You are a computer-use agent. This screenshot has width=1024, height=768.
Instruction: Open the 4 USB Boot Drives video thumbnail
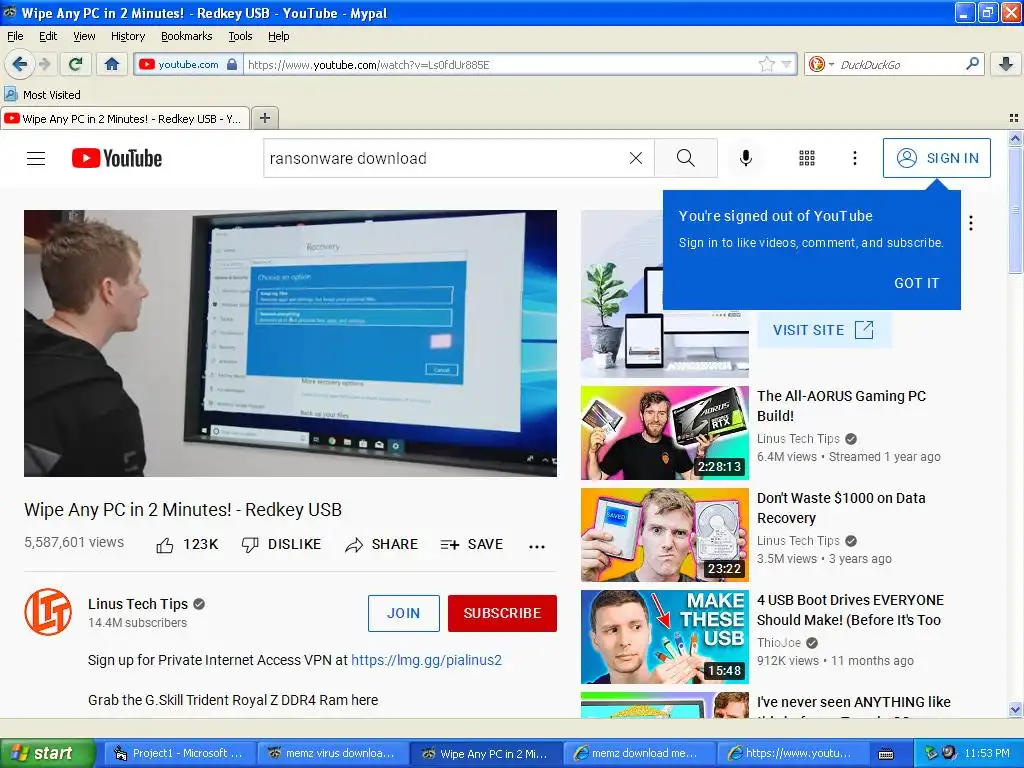pyautogui.click(x=665, y=637)
